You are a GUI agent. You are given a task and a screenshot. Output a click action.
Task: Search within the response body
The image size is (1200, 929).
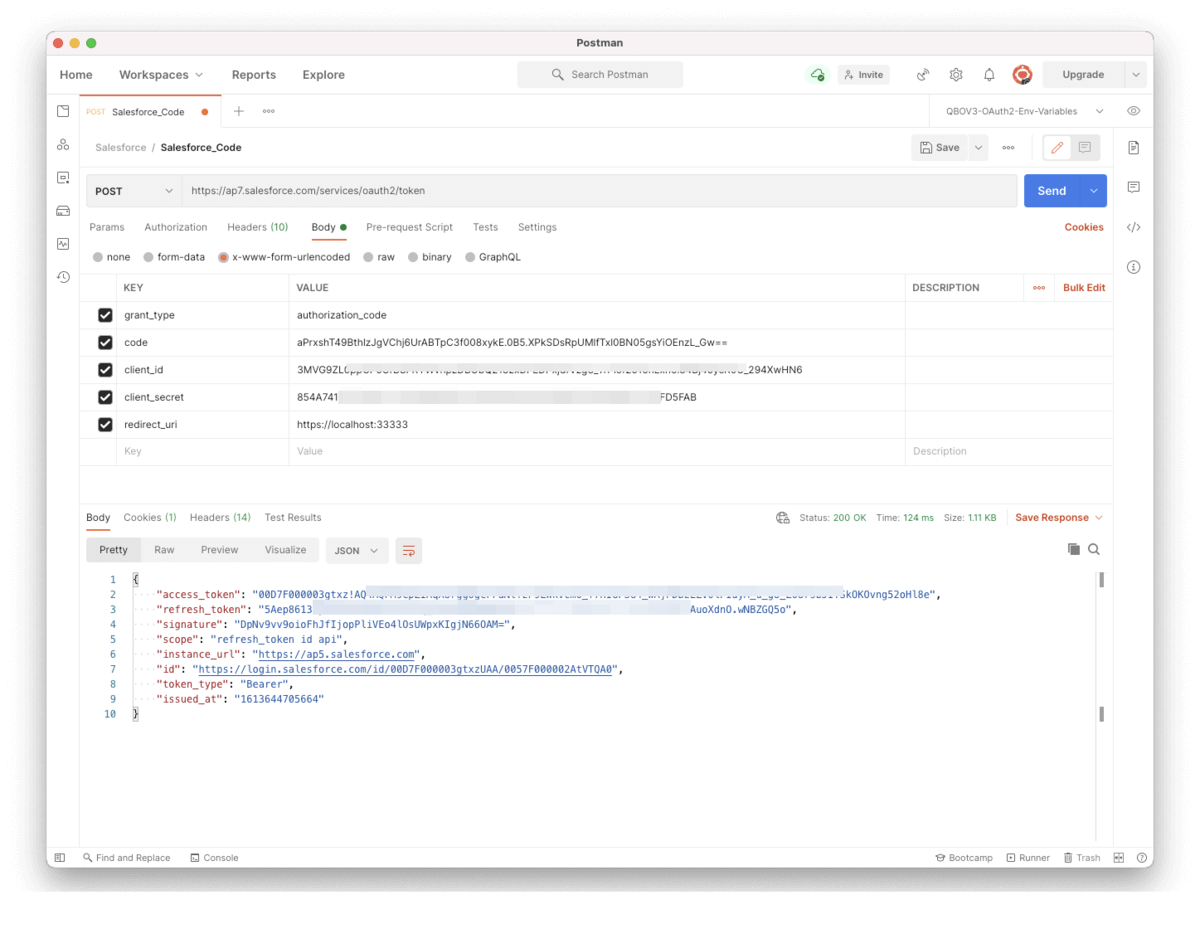[1094, 549]
